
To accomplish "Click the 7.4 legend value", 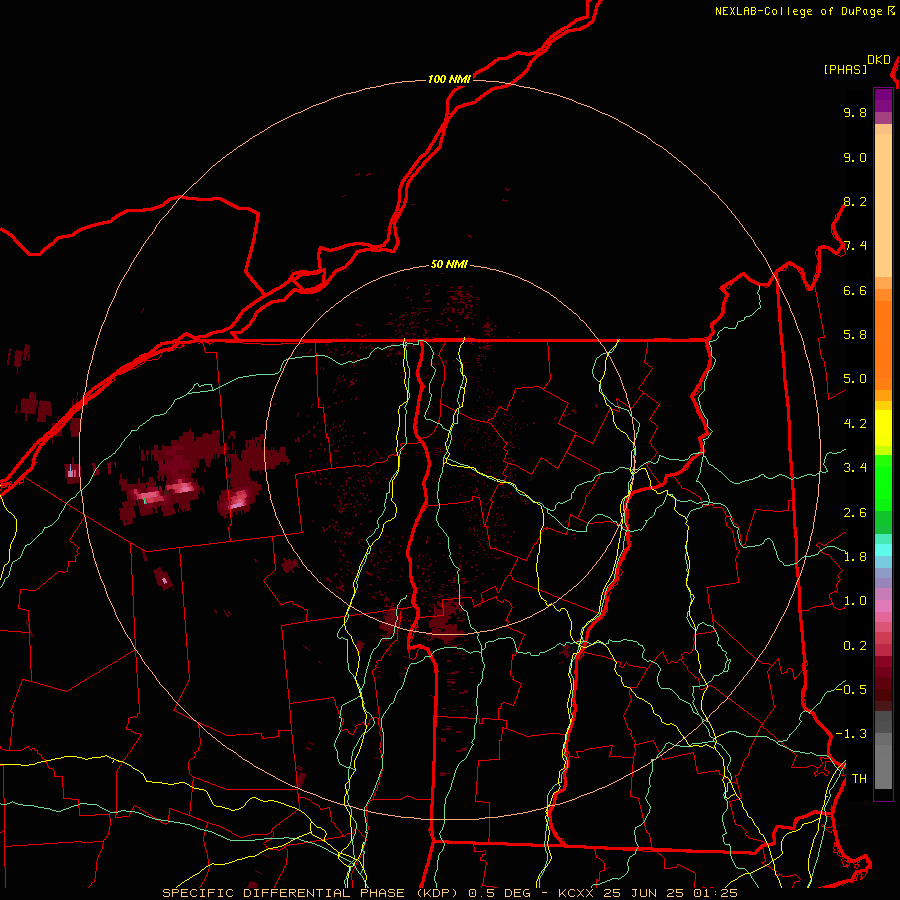I will pyautogui.click(x=855, y=246).
